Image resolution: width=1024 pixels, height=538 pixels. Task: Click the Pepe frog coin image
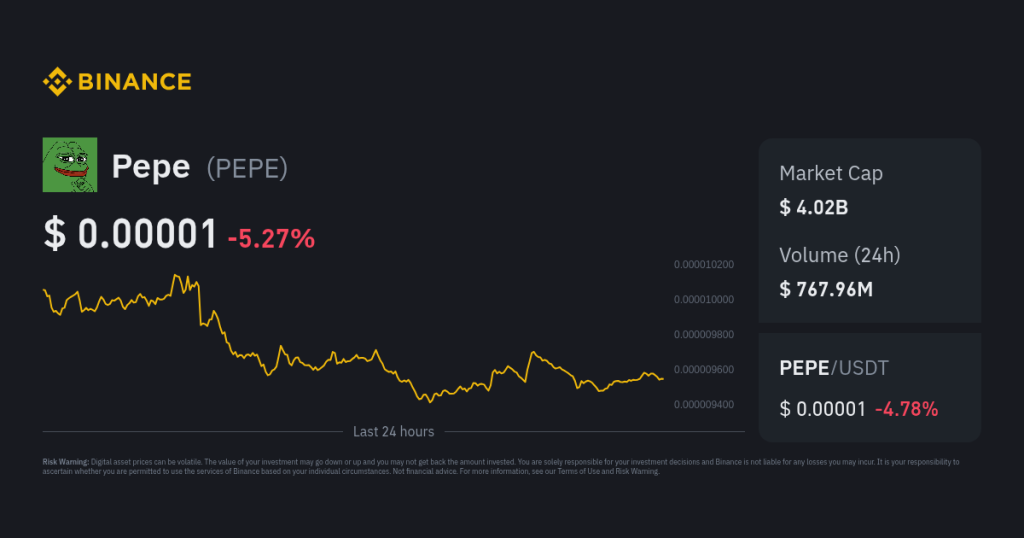pyautogui.click(x=70, y=165)
